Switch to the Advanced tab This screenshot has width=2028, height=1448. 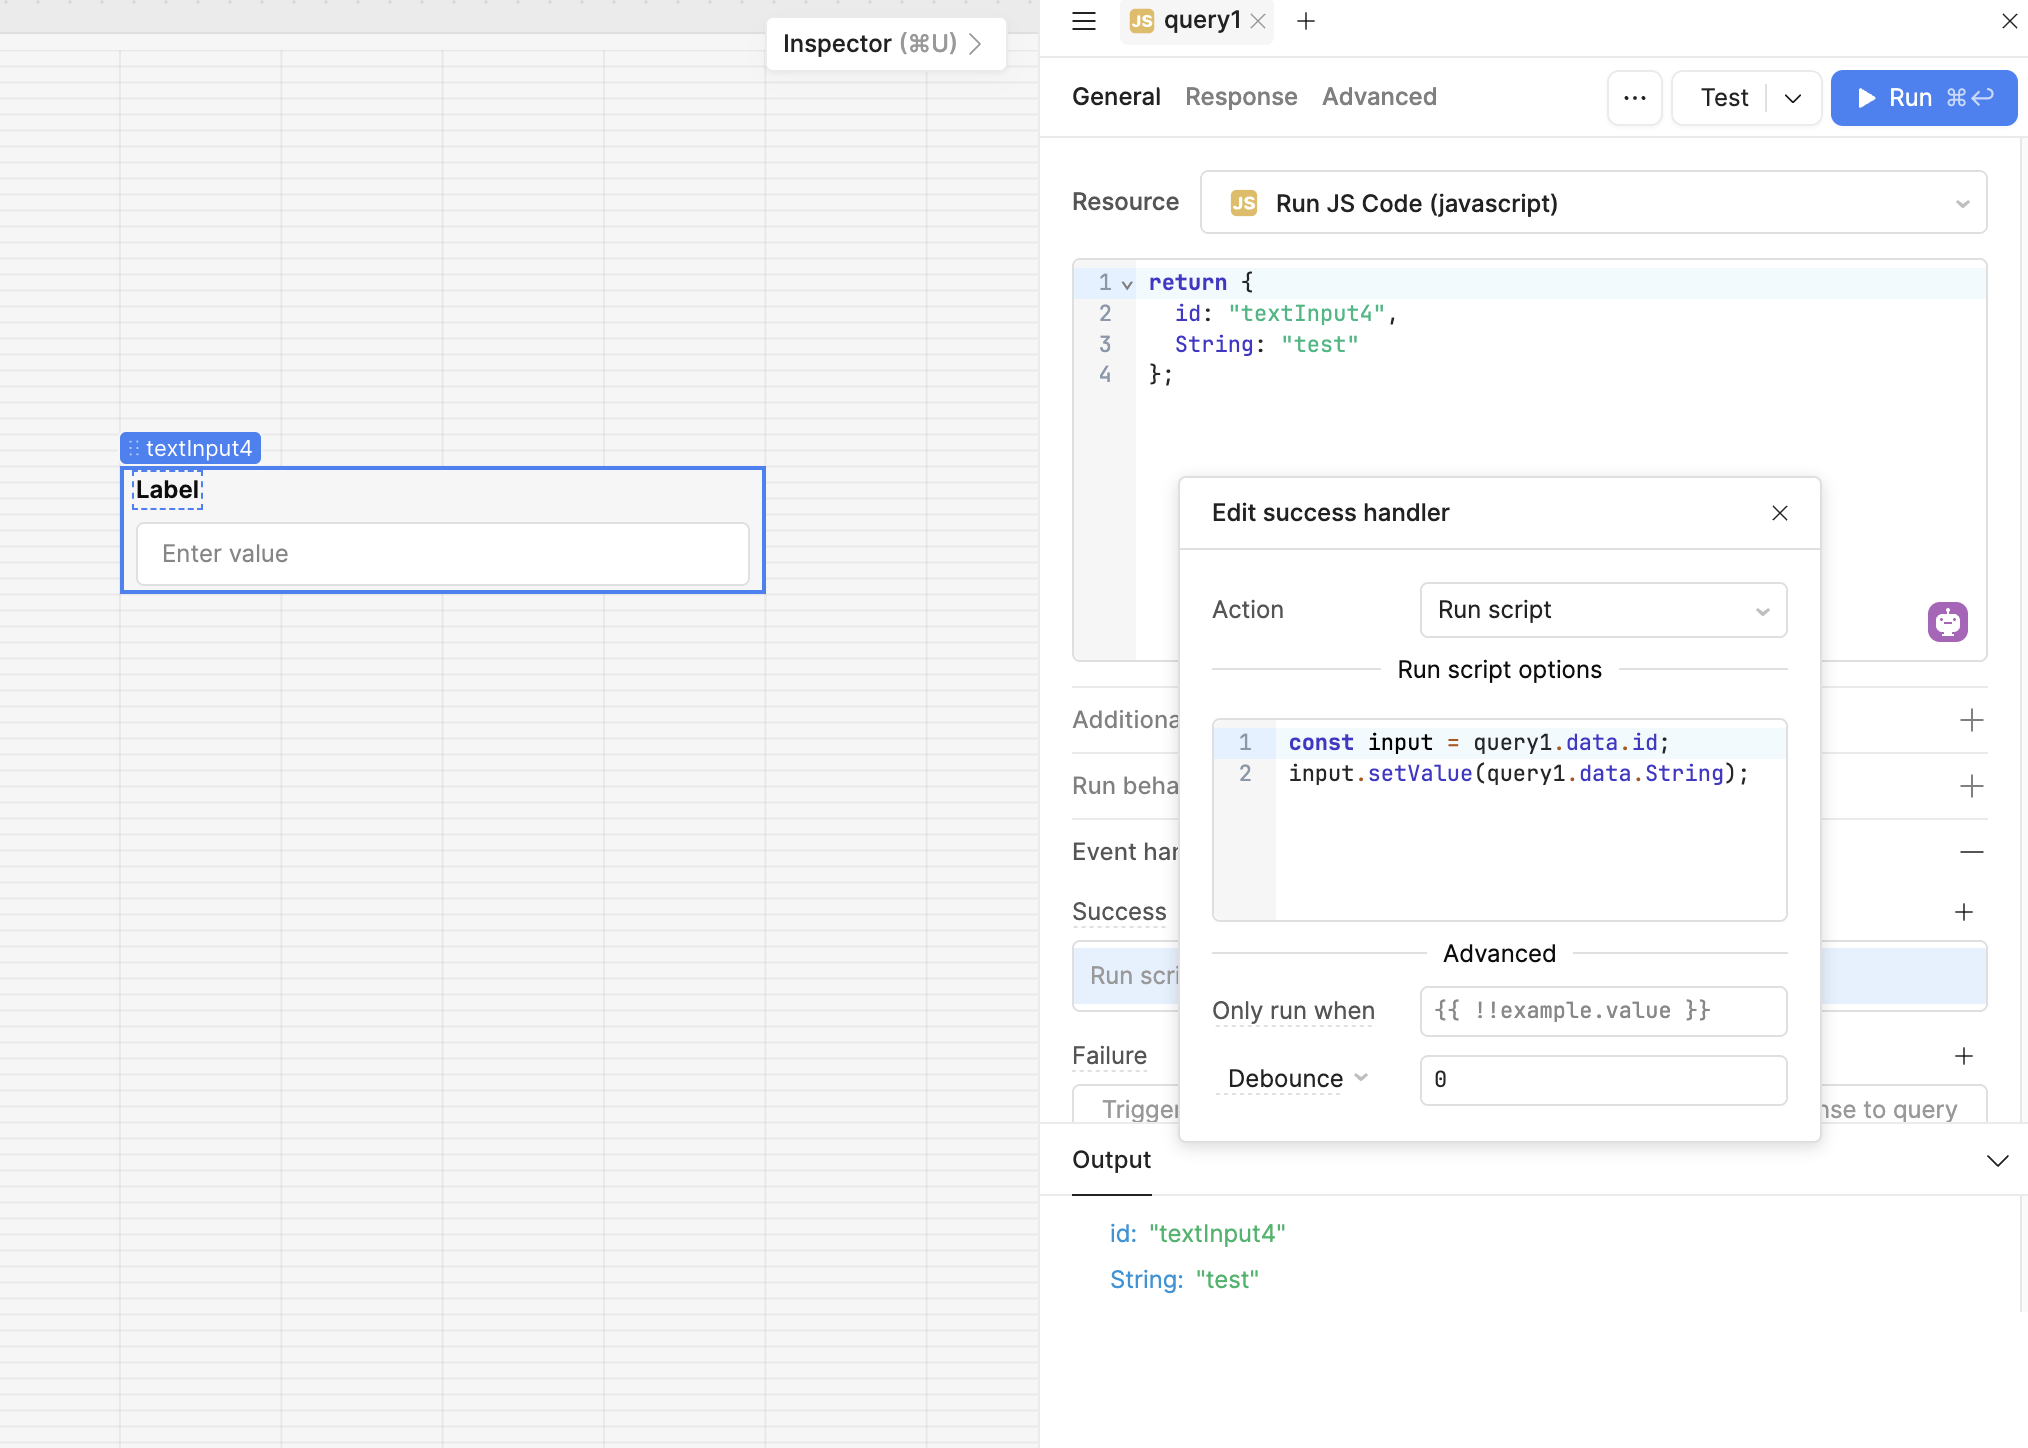pos(1379,97)
